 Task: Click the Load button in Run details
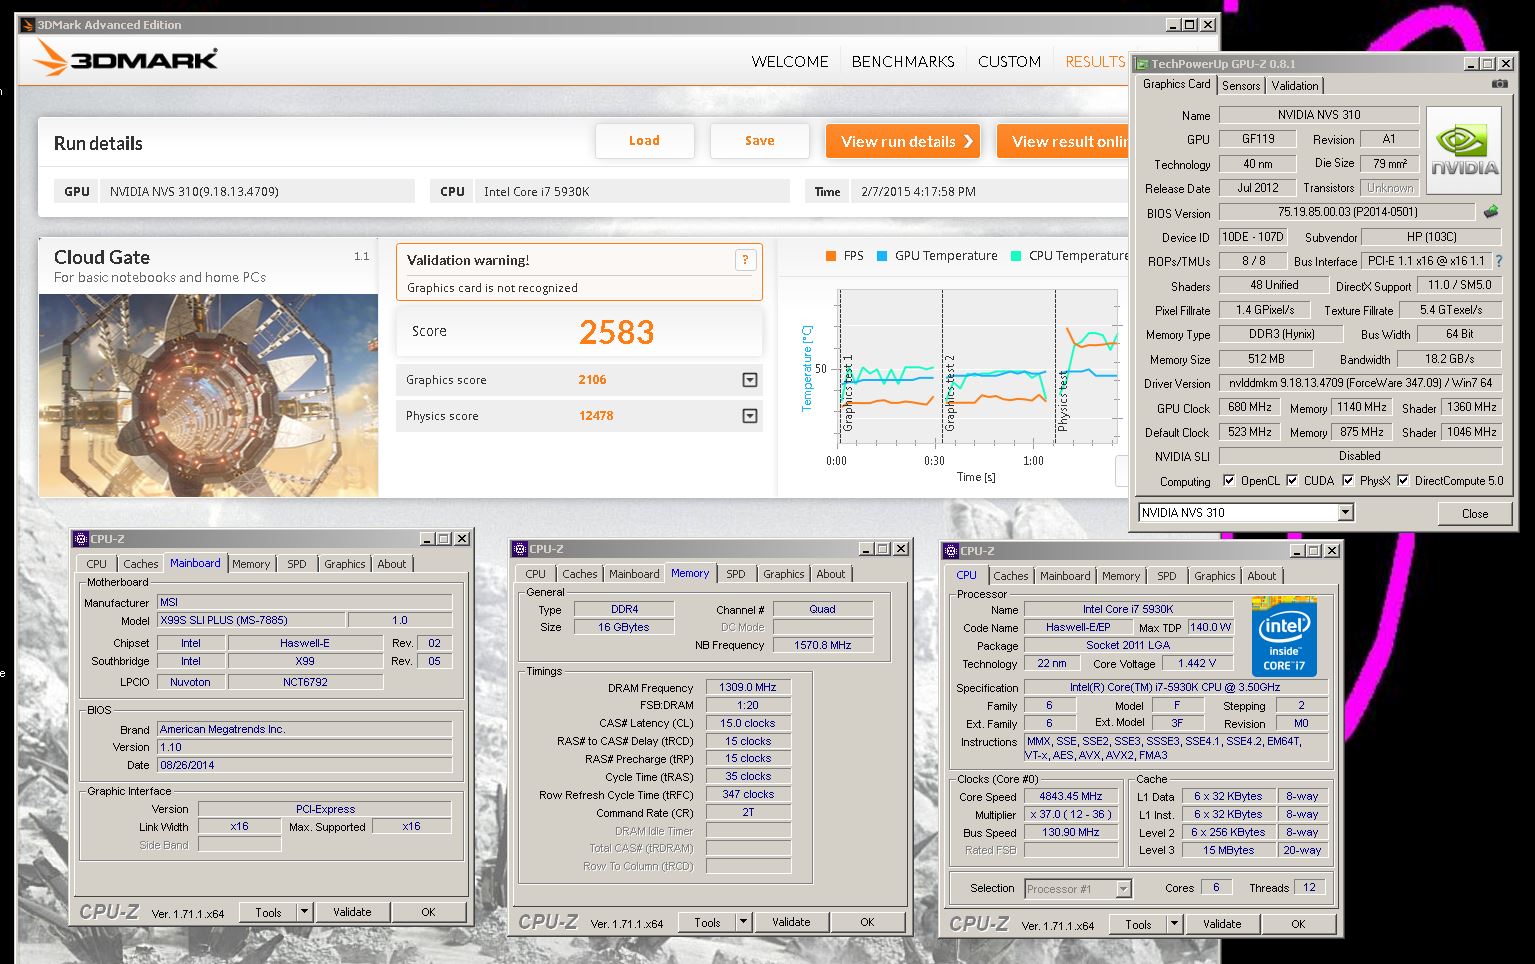coord(644,141)
